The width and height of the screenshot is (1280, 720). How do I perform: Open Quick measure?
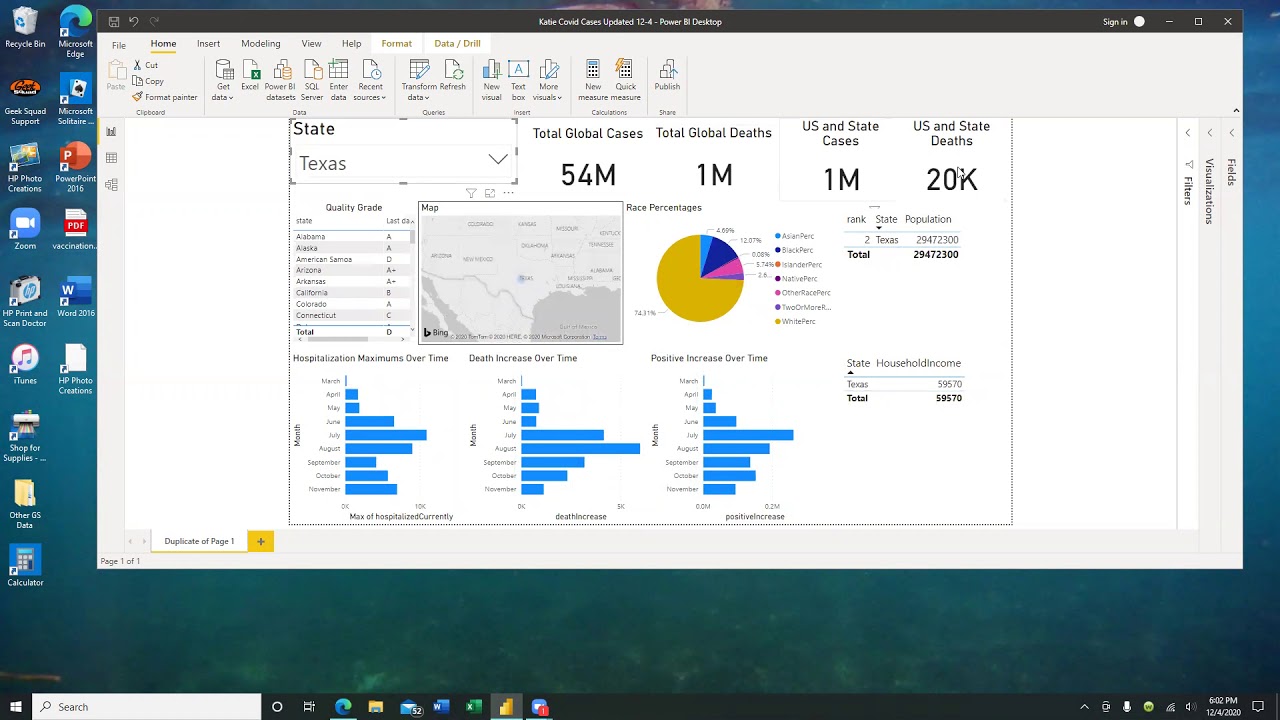[625, 80]
